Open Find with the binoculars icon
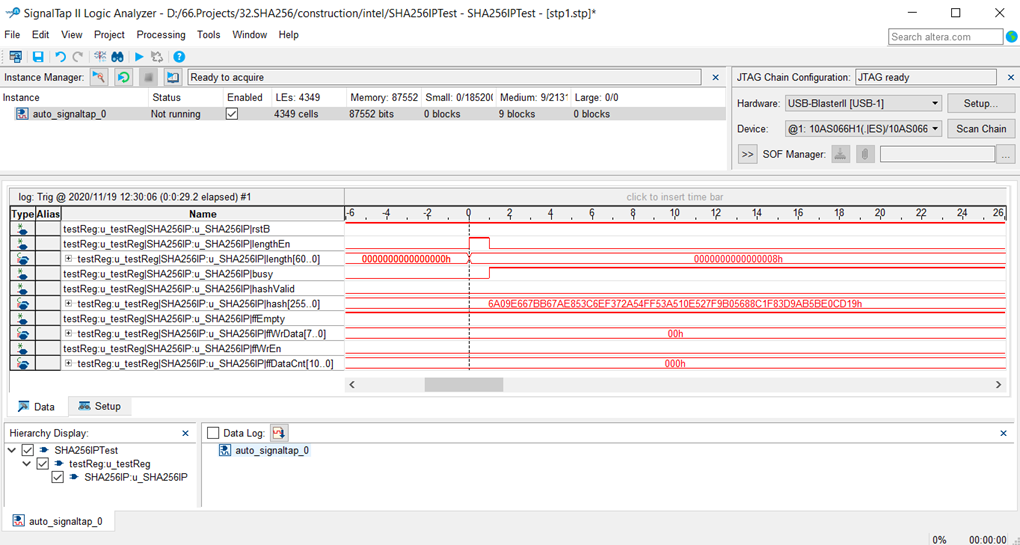Screen dimensions: 1020x545 [118, 57]
